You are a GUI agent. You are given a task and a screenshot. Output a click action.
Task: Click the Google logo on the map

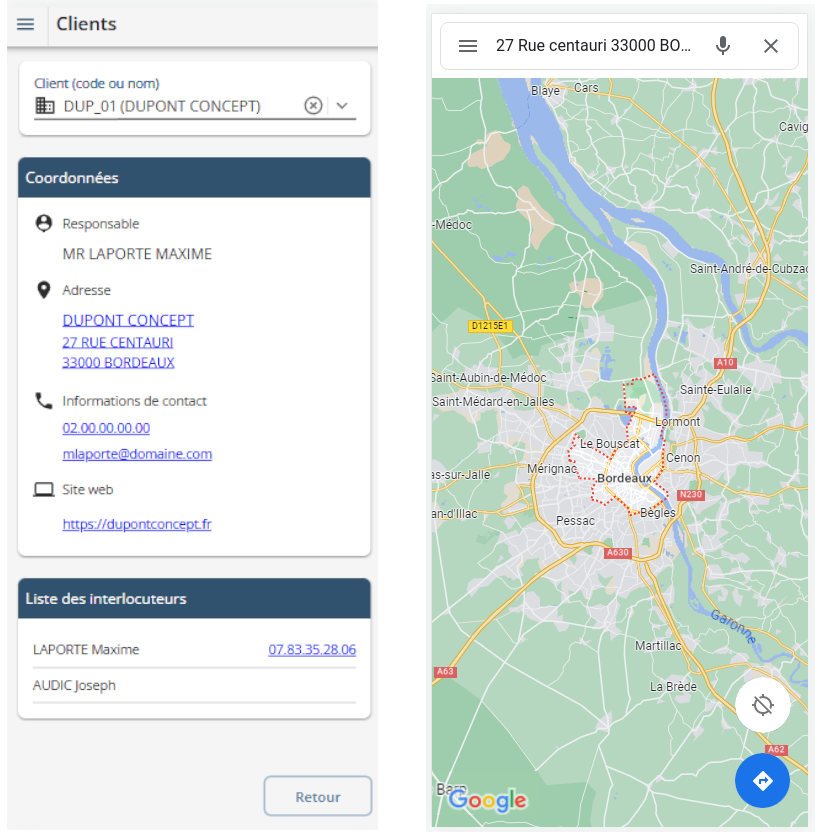tap(487, 800)
